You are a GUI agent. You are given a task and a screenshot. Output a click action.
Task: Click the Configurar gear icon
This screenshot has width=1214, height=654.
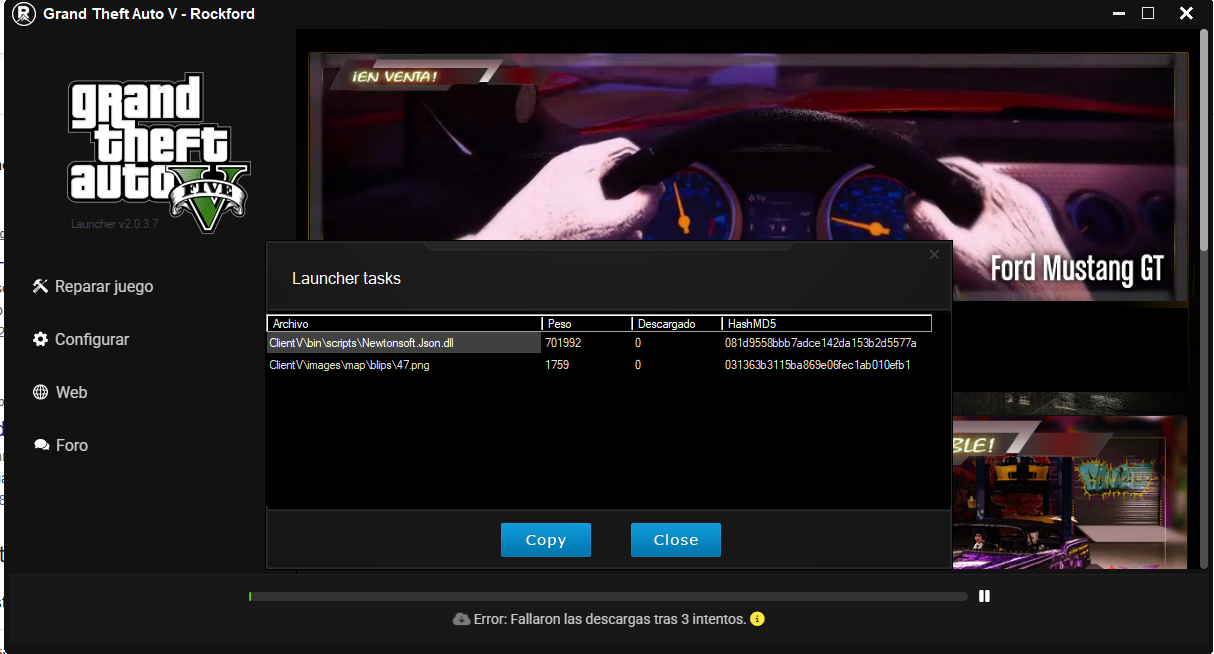[x=40, y=339]
